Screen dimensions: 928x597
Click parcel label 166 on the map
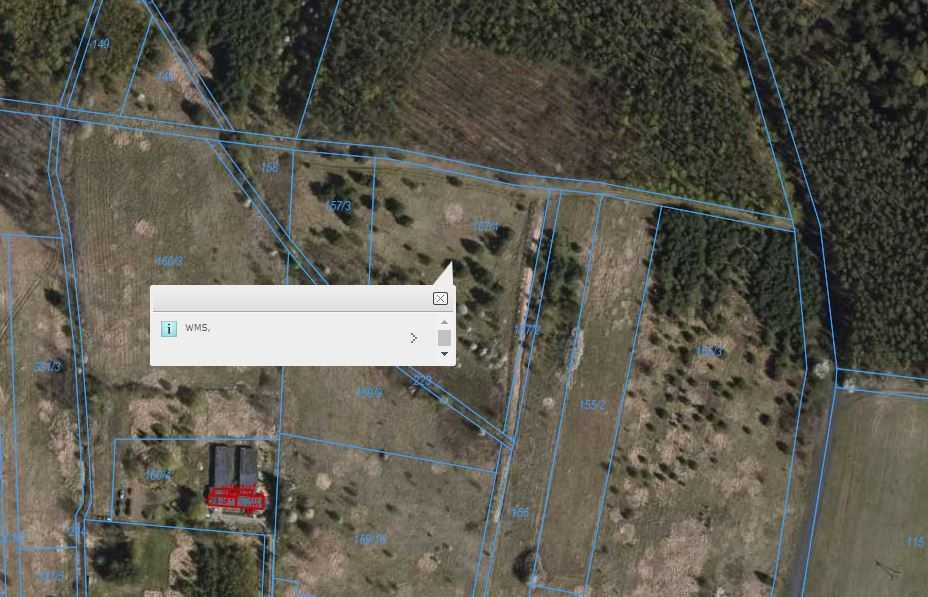point(520,512)
